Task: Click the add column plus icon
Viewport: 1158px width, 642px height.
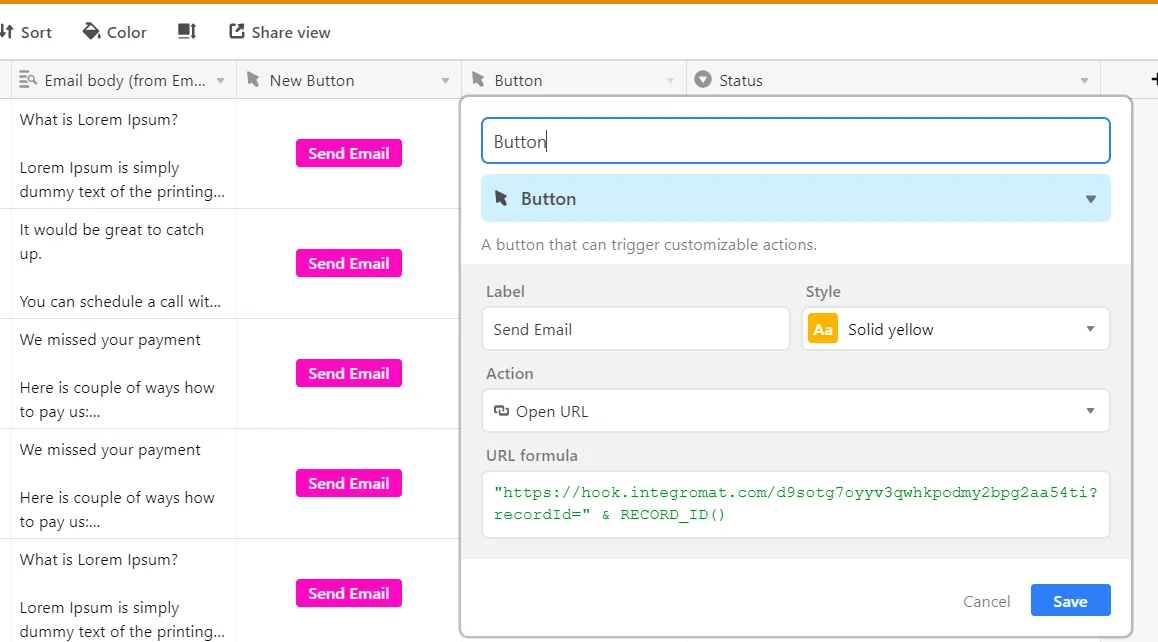Action: coord(1154,78)
